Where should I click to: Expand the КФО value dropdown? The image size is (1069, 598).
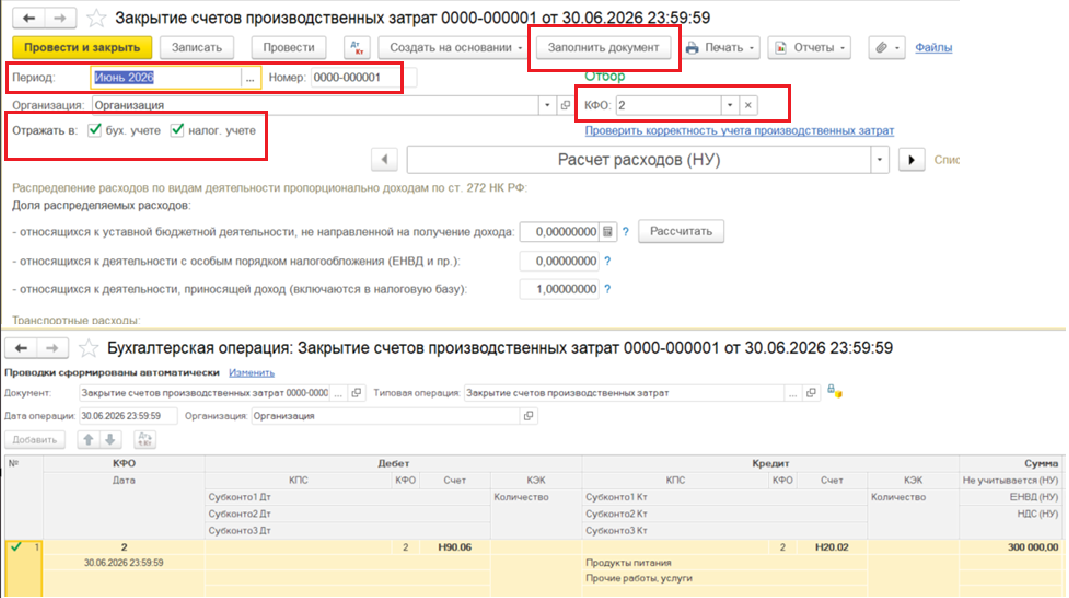pos(729,105)
